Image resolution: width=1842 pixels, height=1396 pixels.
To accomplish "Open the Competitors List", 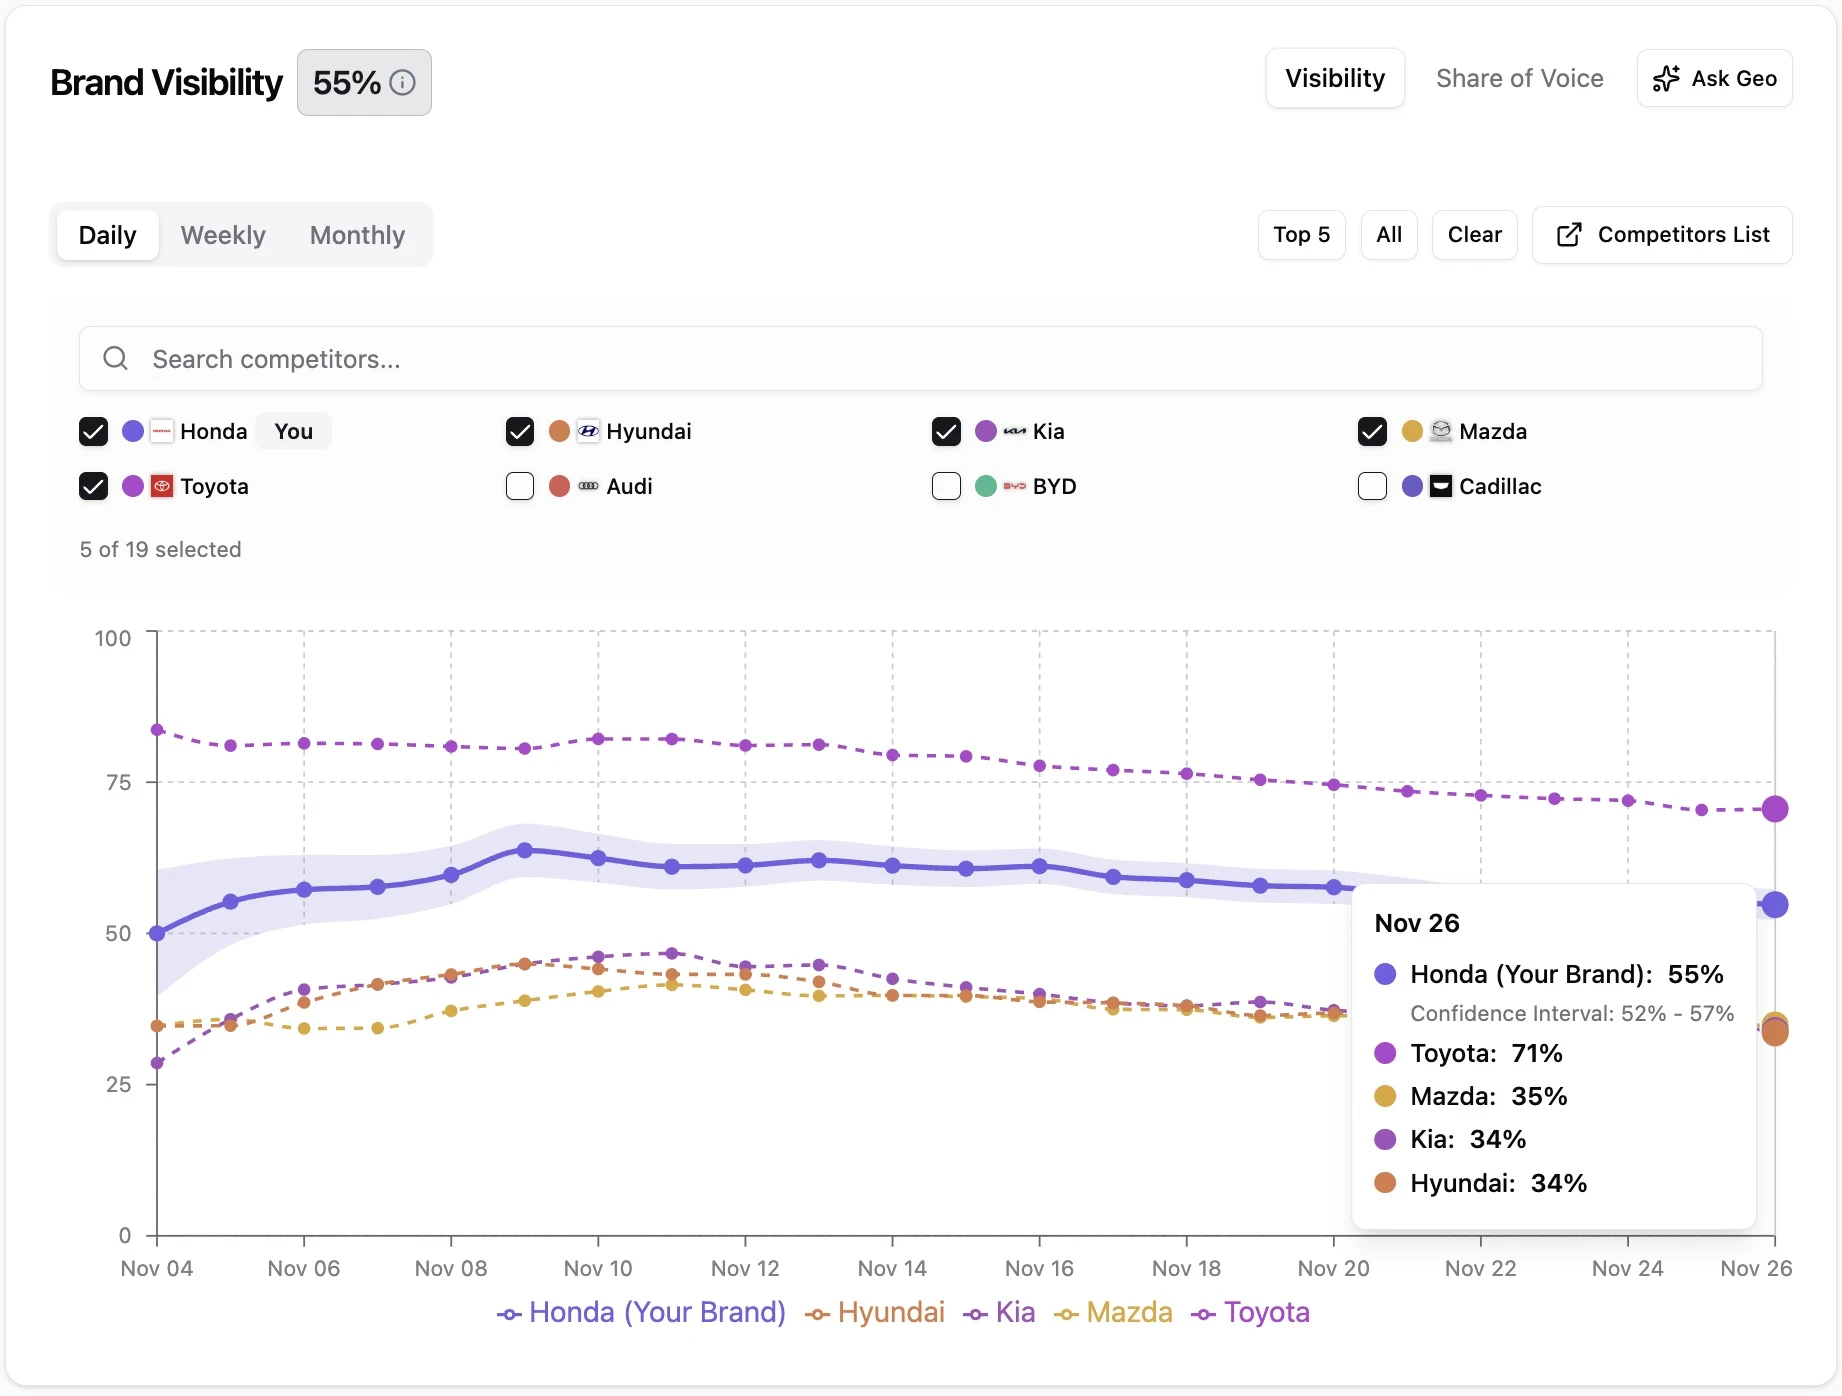I will 1662,235.
